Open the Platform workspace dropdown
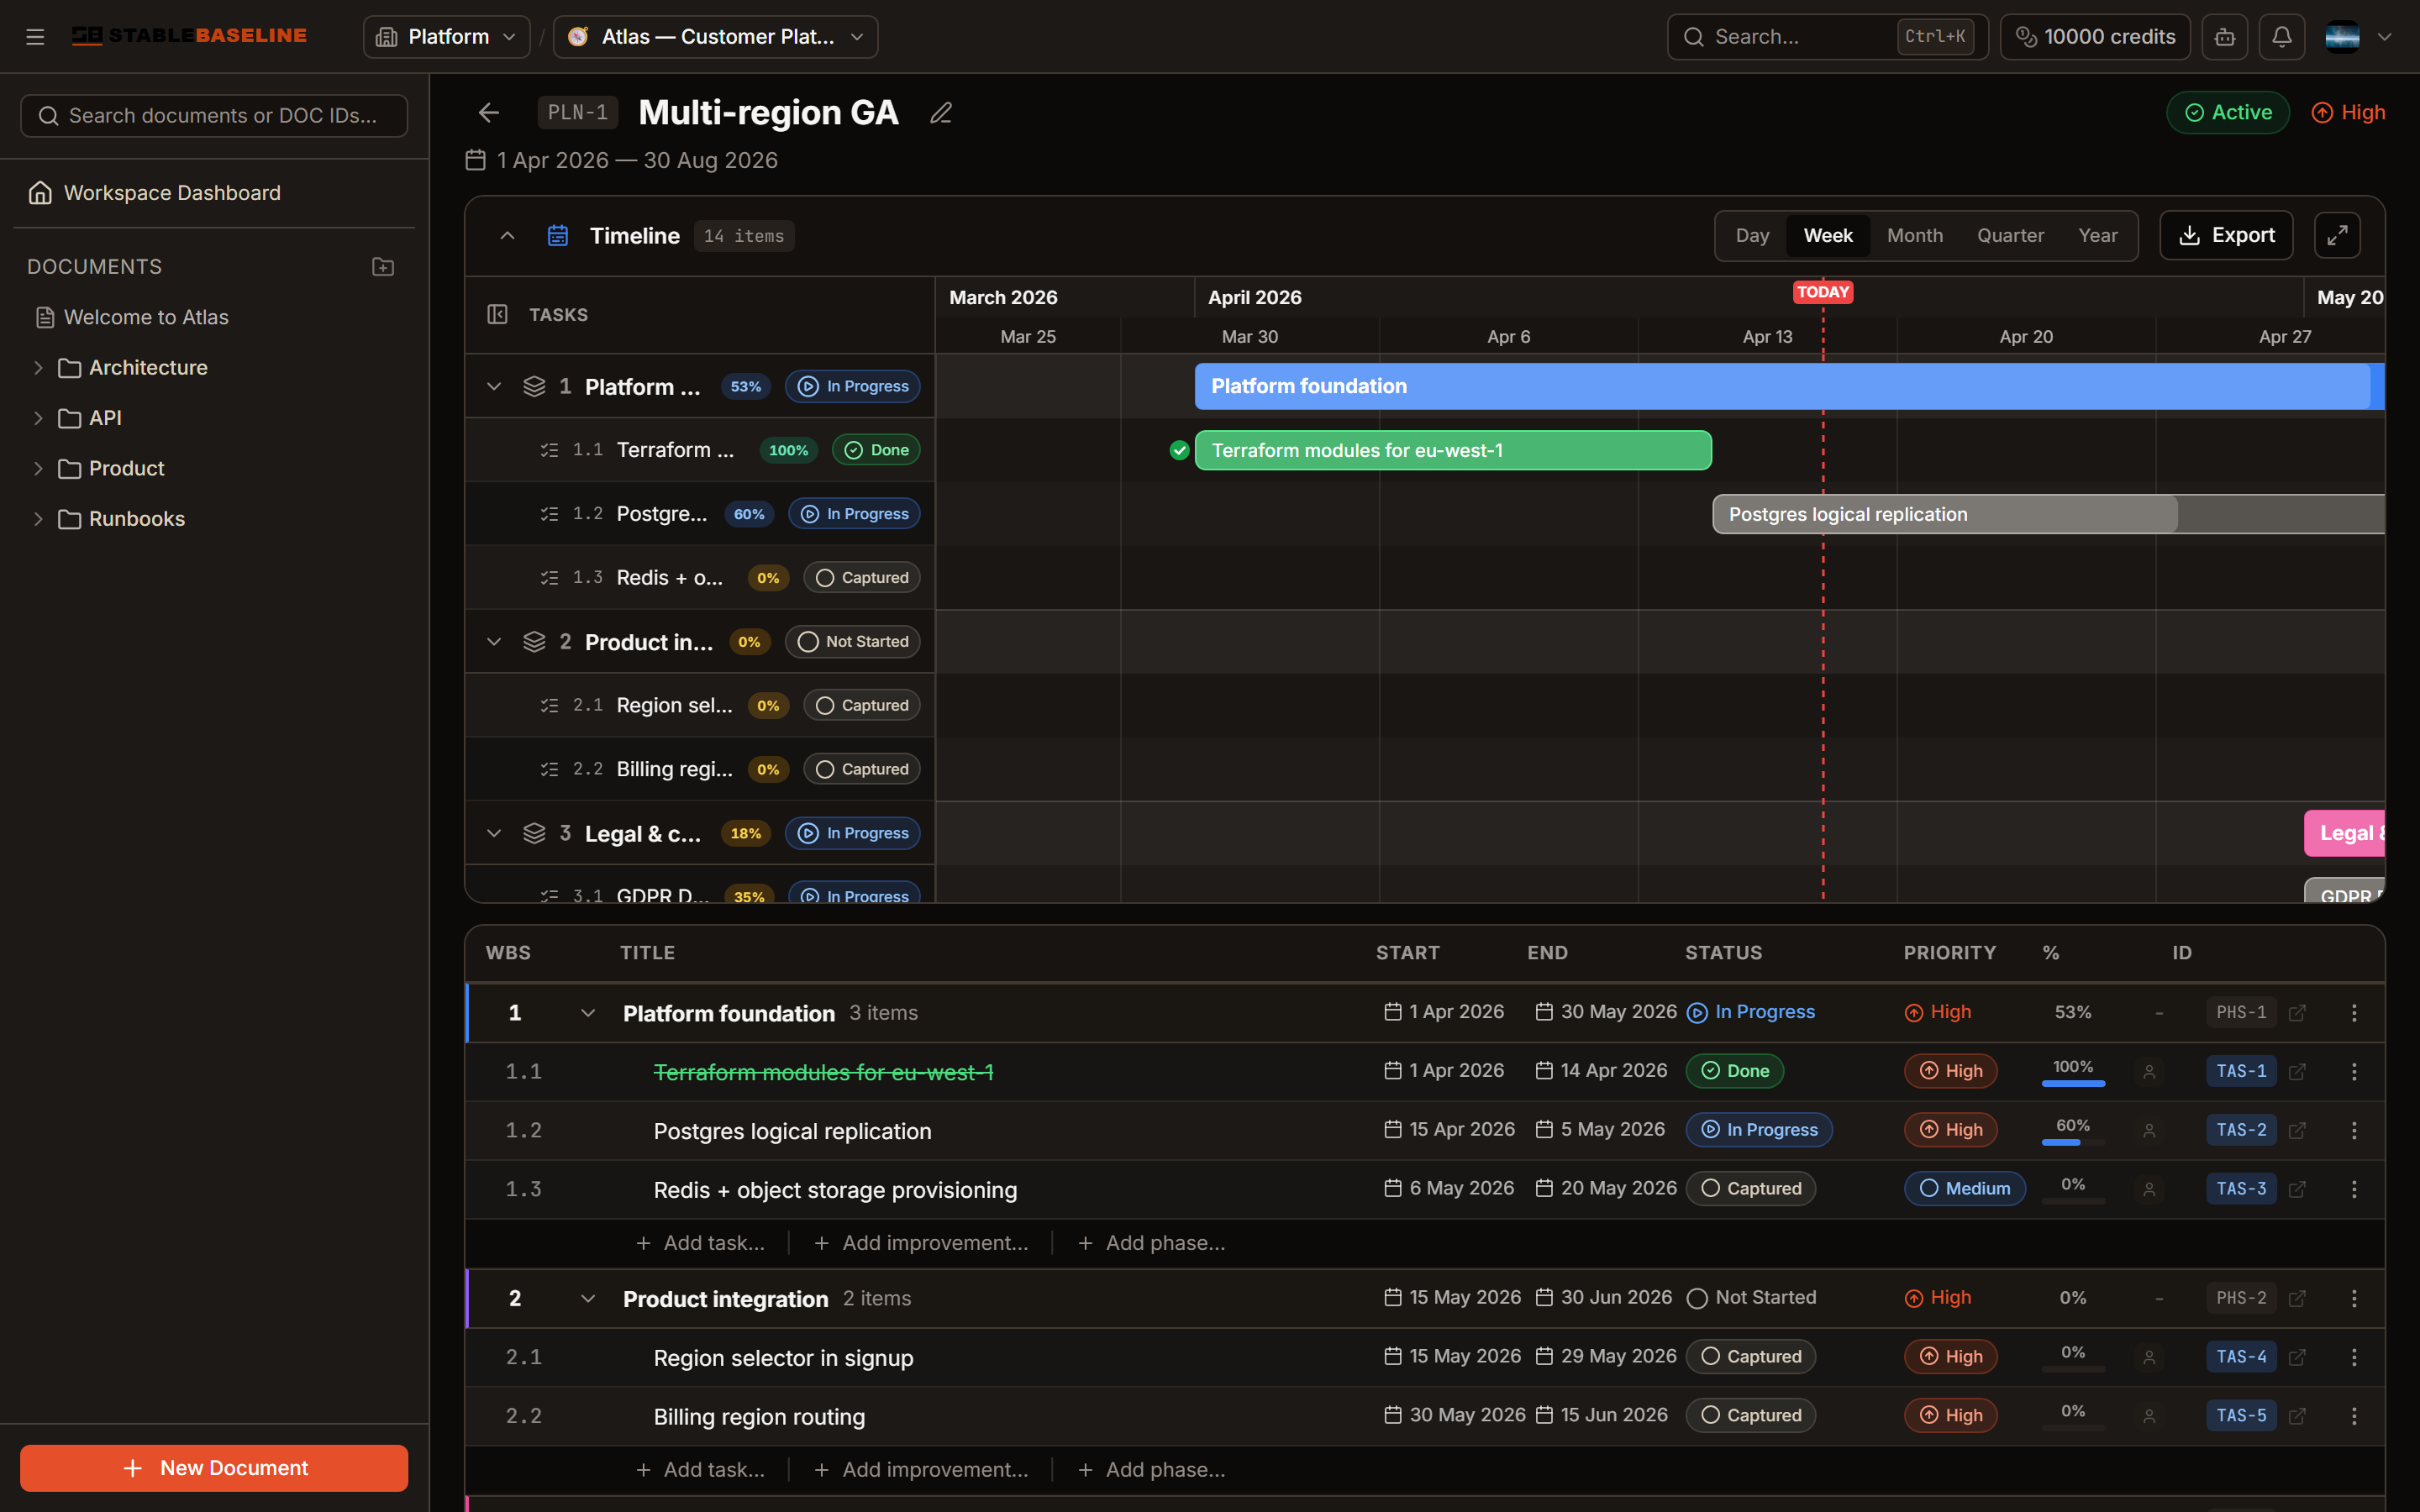 [x=446, y=37]
